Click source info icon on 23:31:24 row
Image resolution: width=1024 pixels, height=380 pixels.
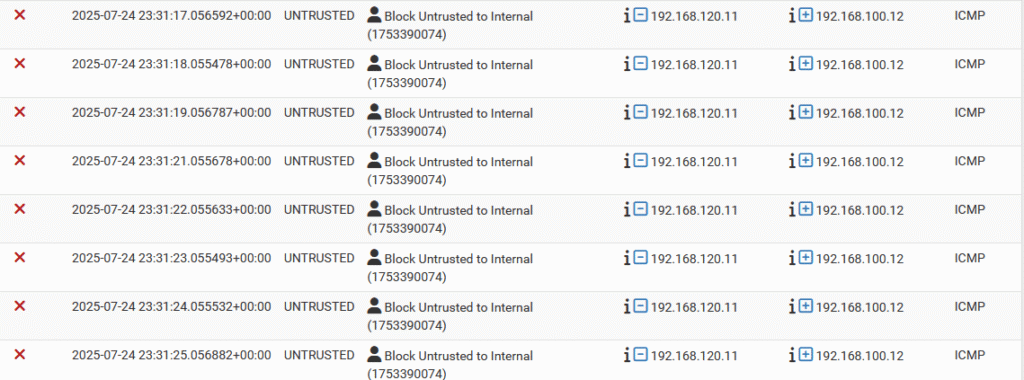(x=627, y=307)
